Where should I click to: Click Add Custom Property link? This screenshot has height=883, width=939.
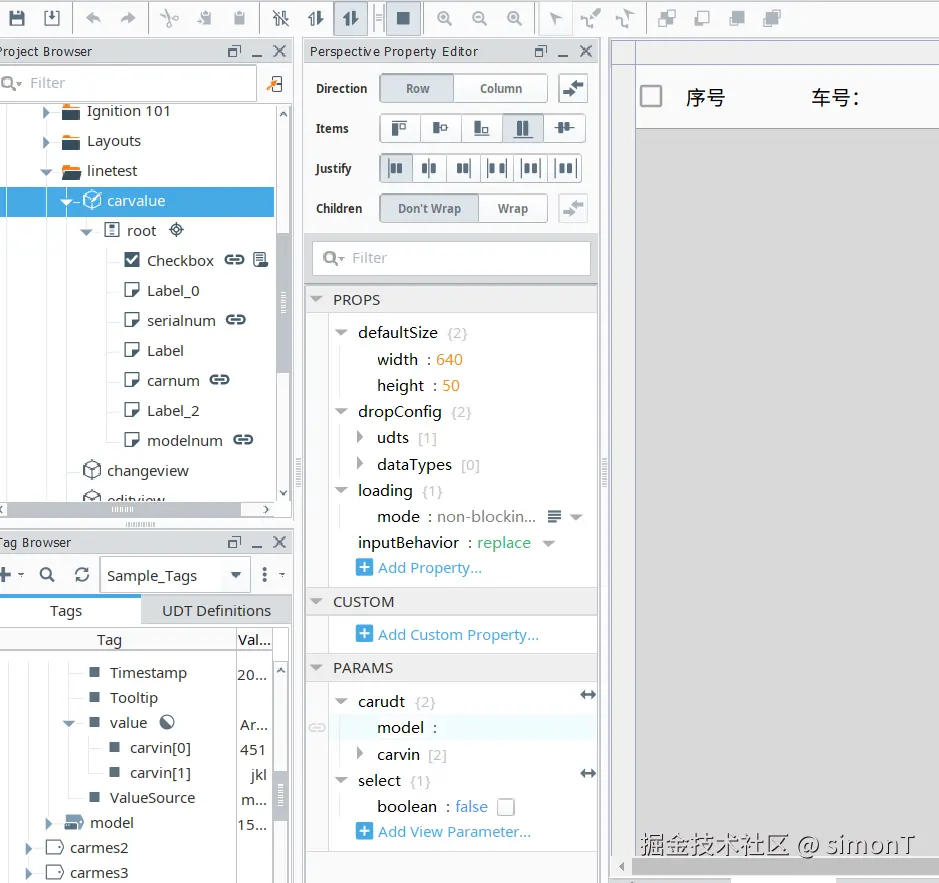tap(458, 634)
